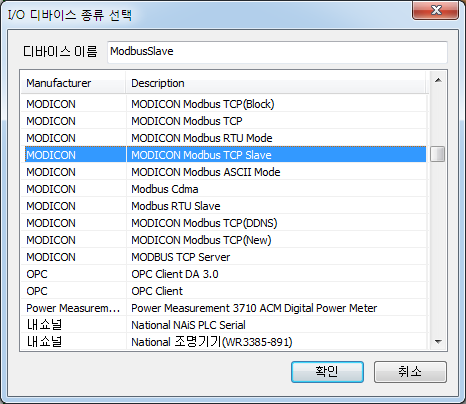Image resolution: width=466 pixels, height=404 pixels.
Task: Select OPC Client DA 3.0
Action: coord(224,274)
